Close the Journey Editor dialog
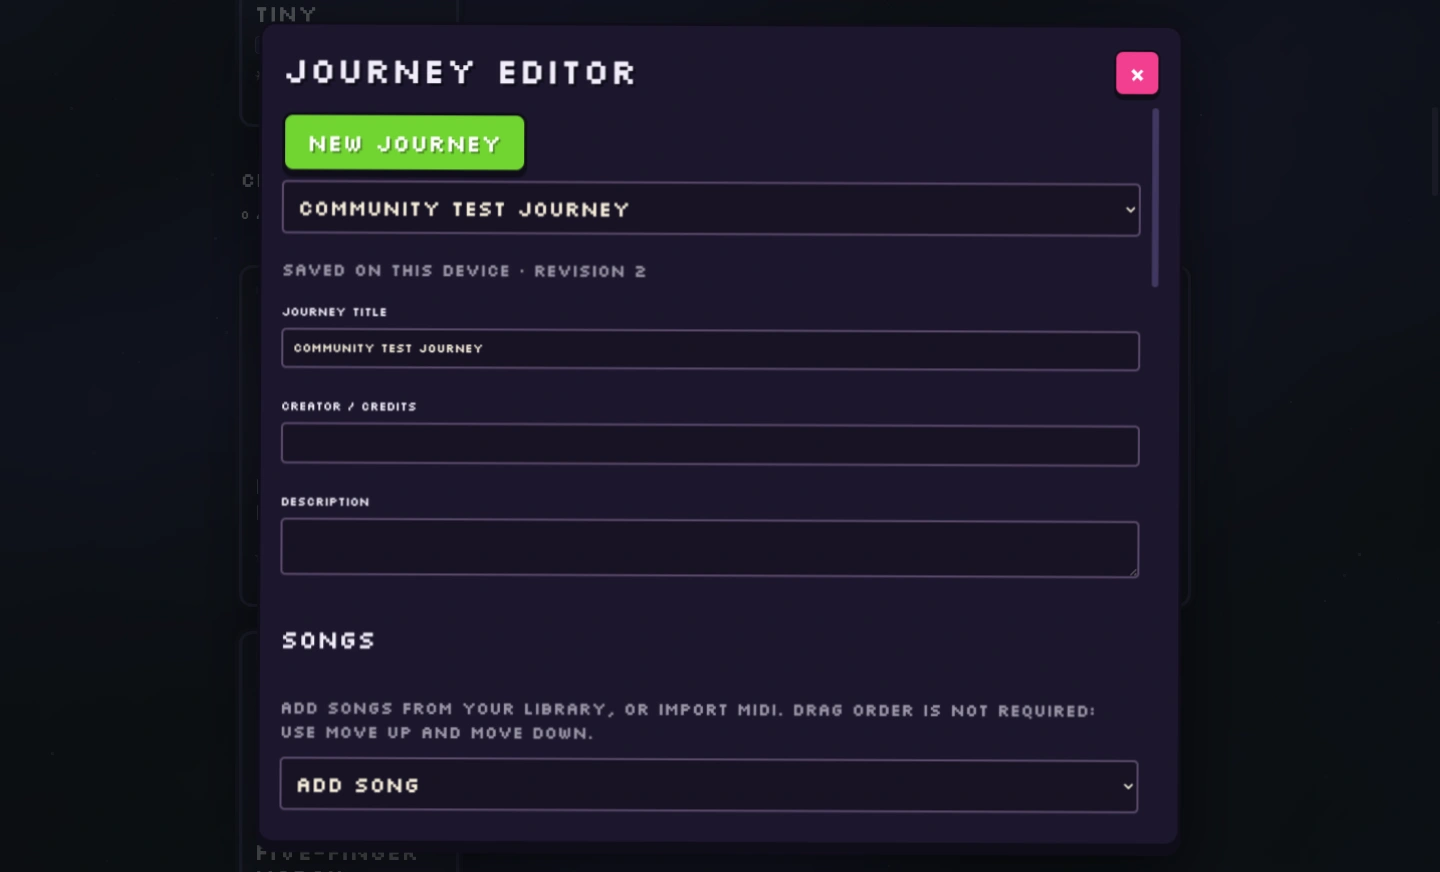Image resolution: width=1440 pixels, height=872 pixels. 1137,74
